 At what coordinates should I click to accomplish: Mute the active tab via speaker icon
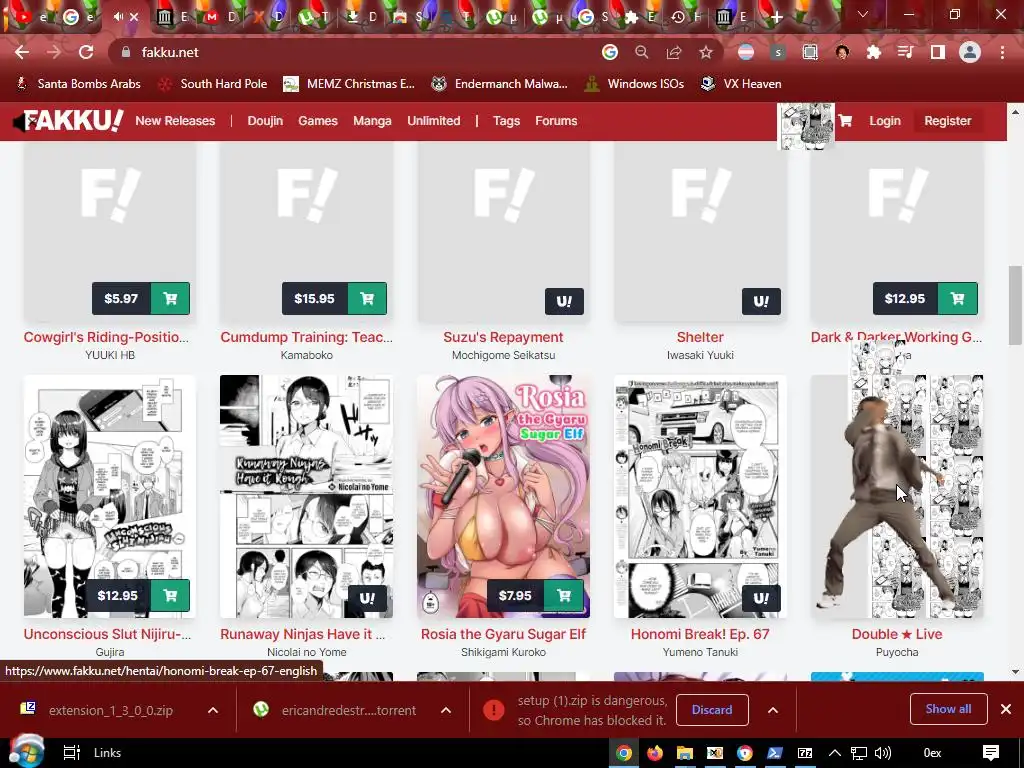(x=118, y=16)
